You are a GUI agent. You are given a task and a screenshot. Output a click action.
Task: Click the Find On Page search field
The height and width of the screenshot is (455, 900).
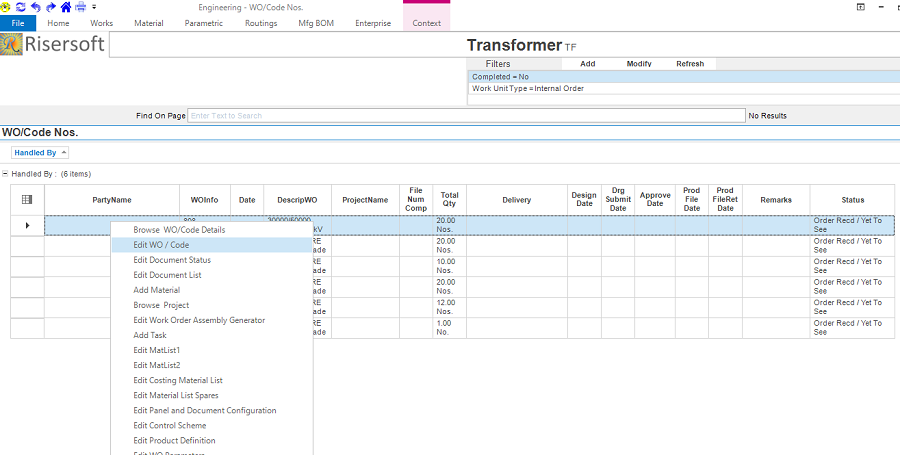coord(466,115)
